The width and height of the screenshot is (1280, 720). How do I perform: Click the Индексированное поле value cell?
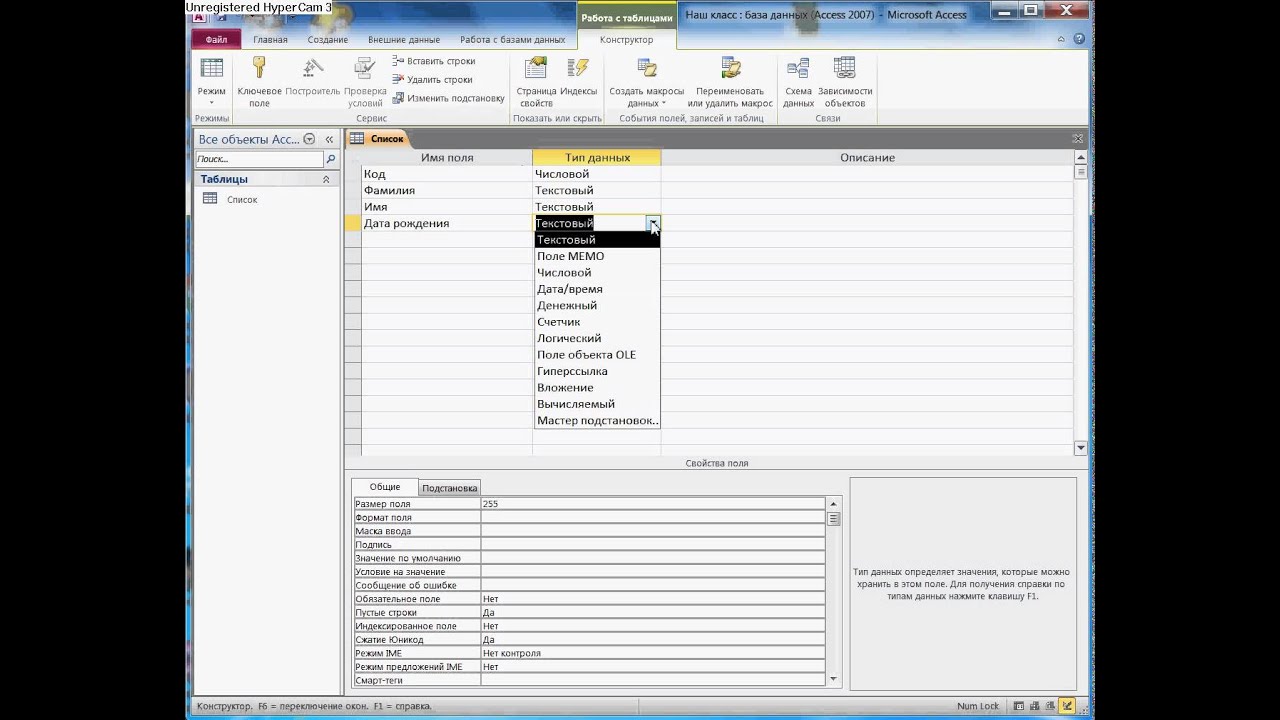[x=653, y=626]
